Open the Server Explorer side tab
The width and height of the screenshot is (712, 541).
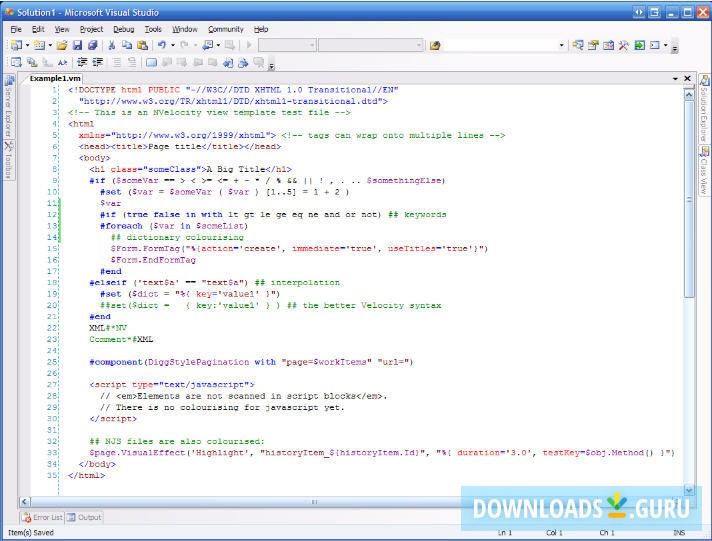tap(8, 106)
